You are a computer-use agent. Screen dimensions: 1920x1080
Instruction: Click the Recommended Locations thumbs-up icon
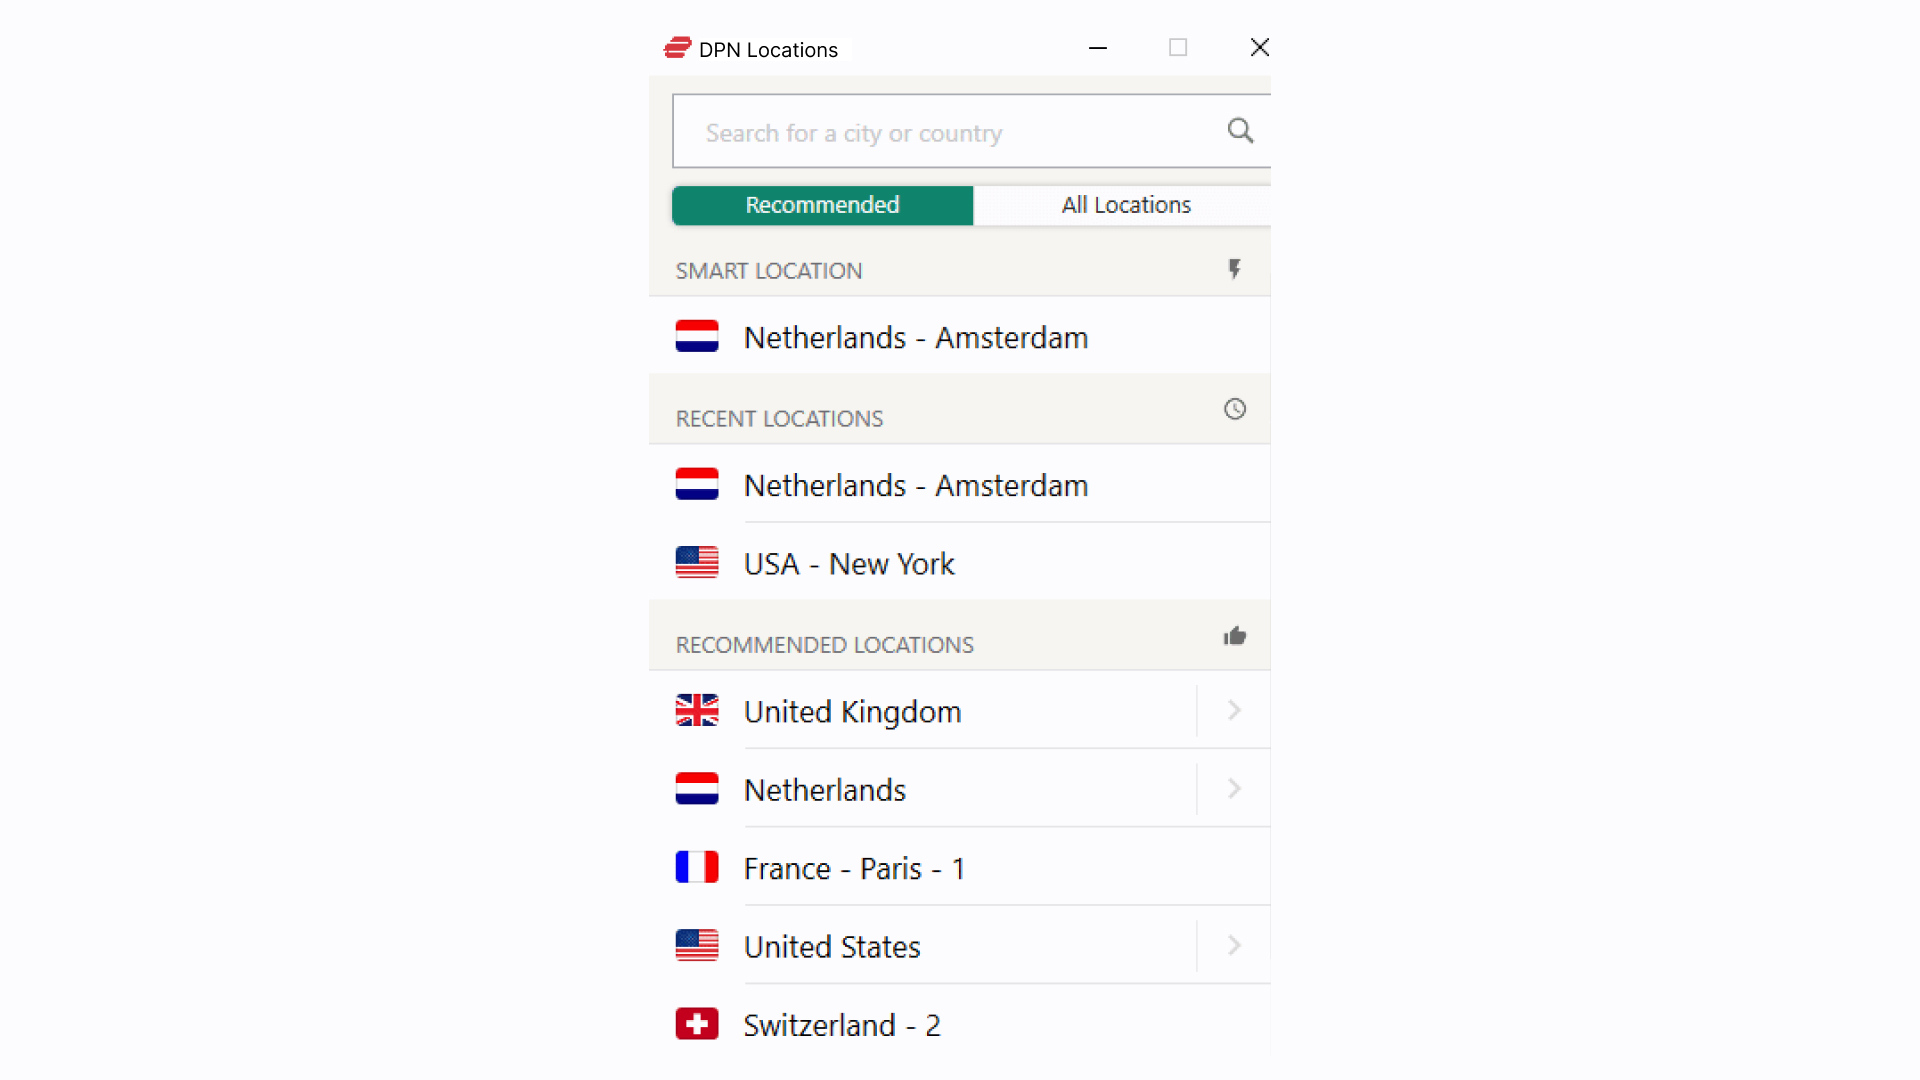pos(1234,636)
